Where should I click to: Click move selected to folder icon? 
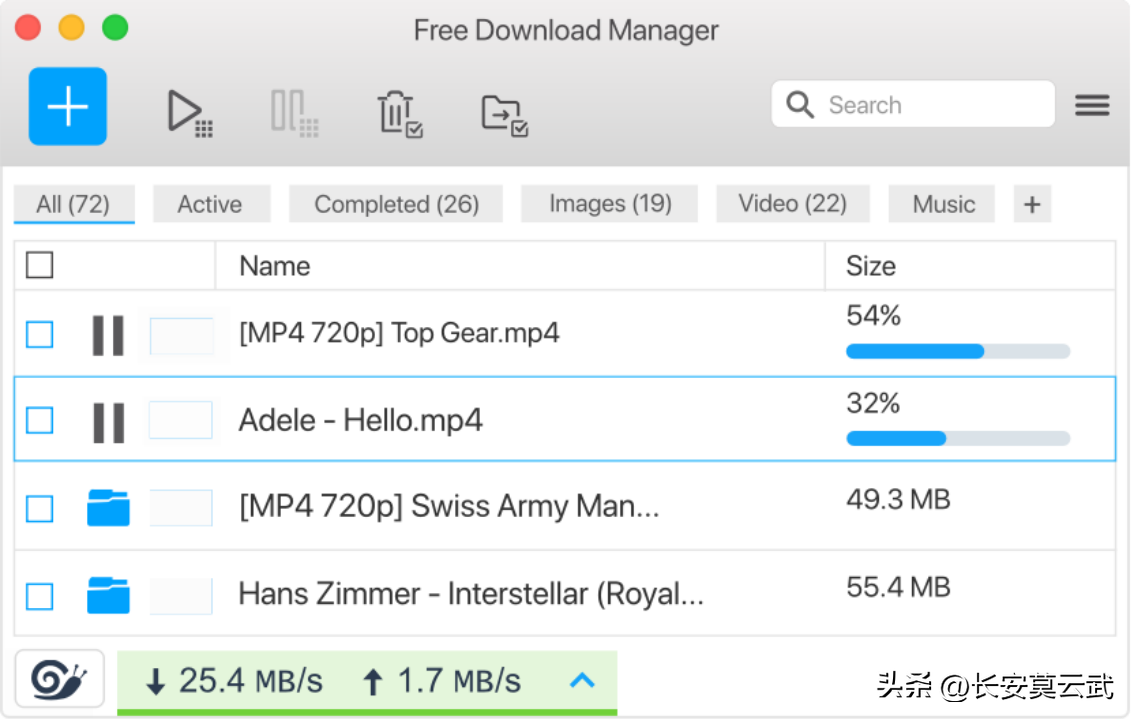pos(504,114)
